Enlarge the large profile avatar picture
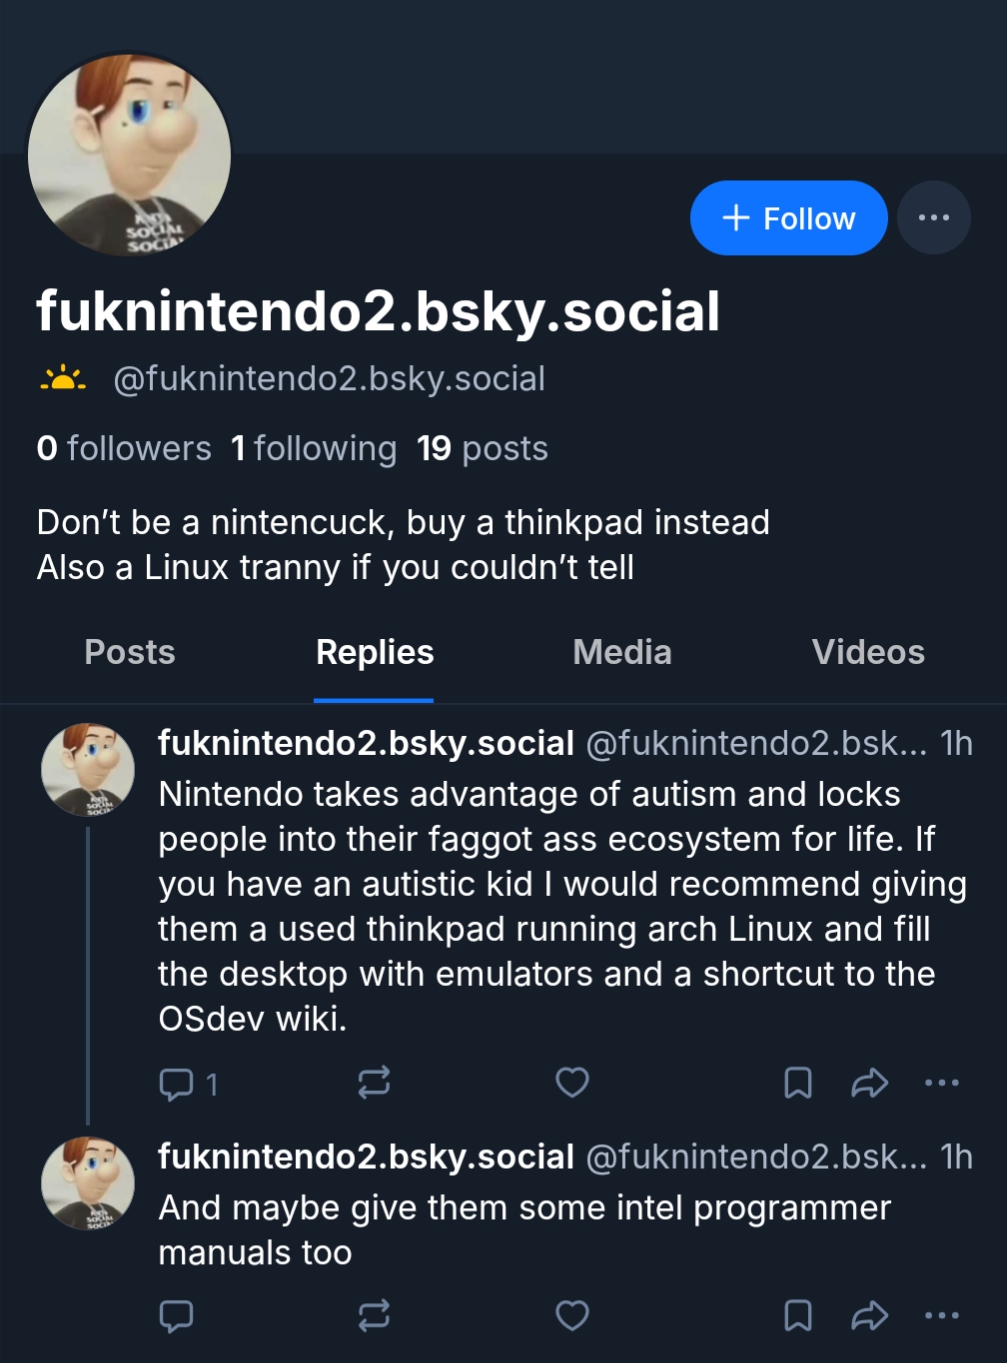The image size is (1007, 1363). pyautogui.click(x=130, y=155)
